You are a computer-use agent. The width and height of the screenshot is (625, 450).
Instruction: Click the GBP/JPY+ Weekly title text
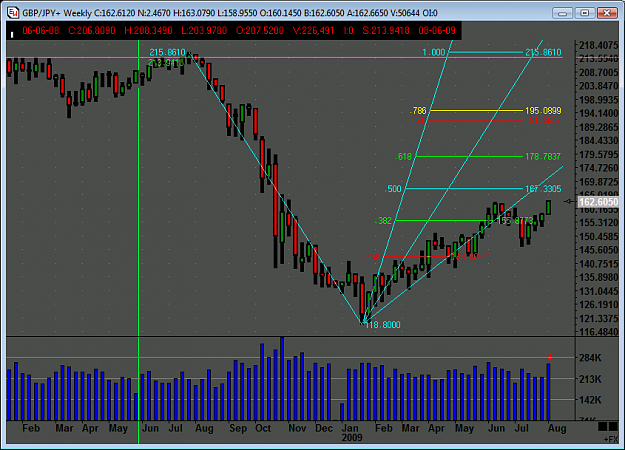57,13
